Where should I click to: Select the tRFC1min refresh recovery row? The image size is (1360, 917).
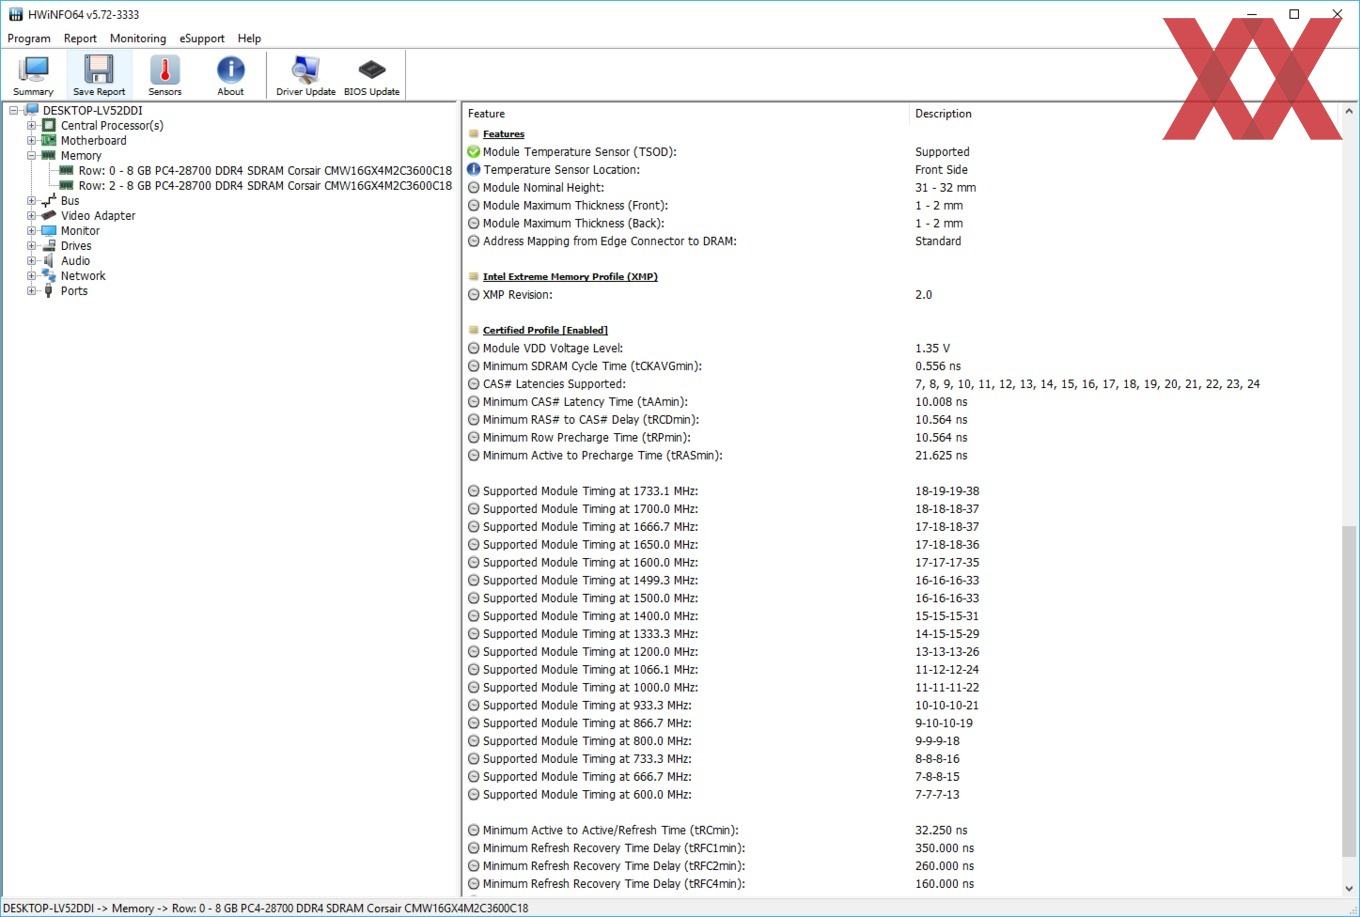point(902,848)
